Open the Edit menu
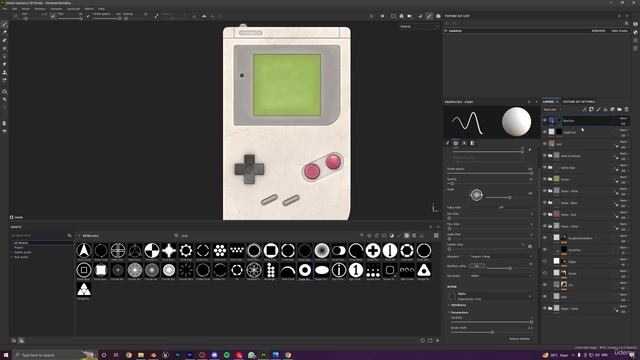The image size is (640, 360). click(x=15, y=9)
